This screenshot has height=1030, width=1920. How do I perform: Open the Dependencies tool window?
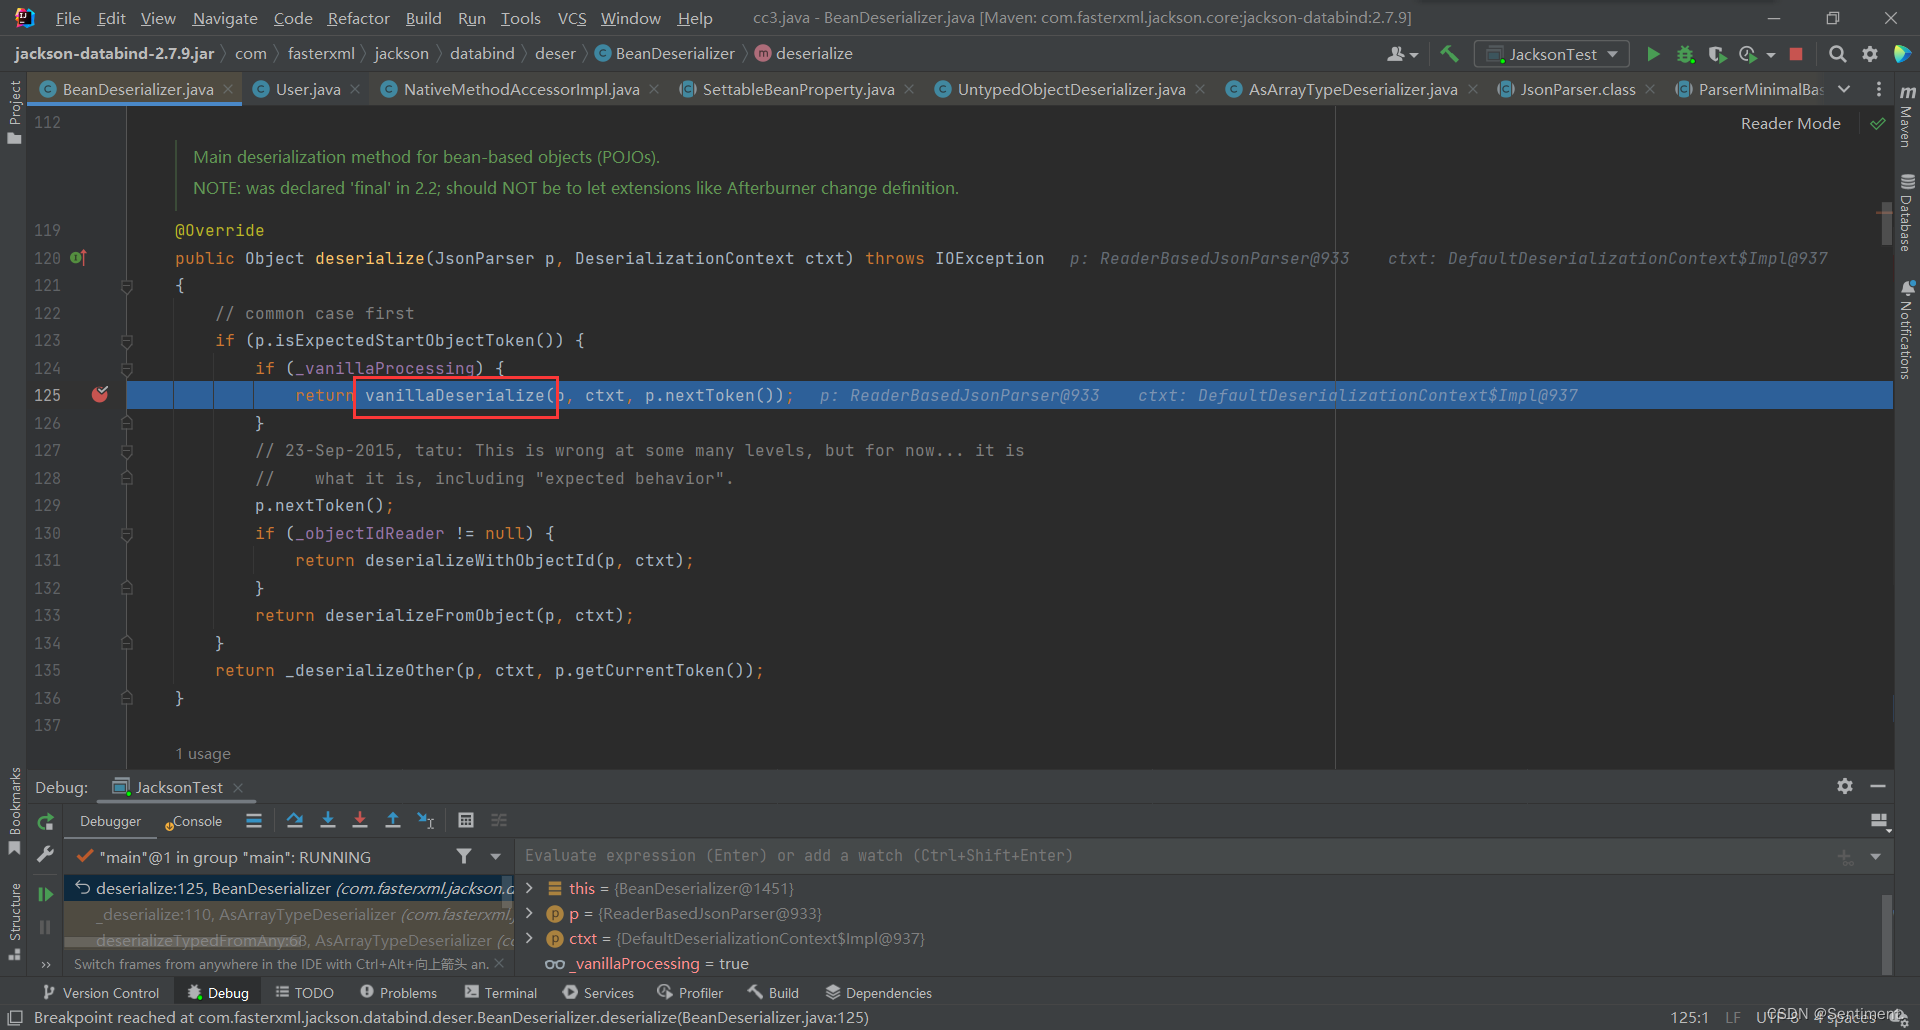click(879, 992)
